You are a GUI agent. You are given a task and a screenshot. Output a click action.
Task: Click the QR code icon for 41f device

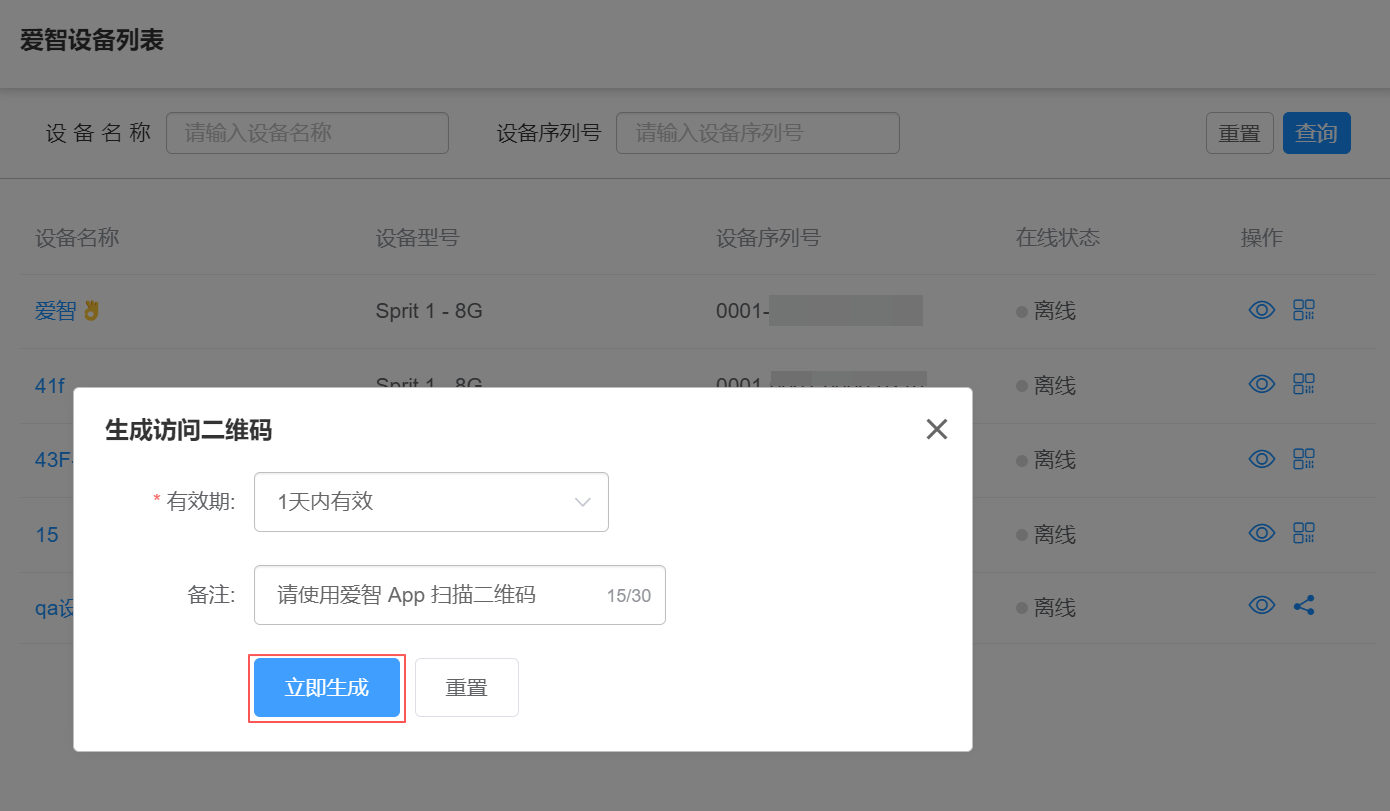(x=1304, y=384)
